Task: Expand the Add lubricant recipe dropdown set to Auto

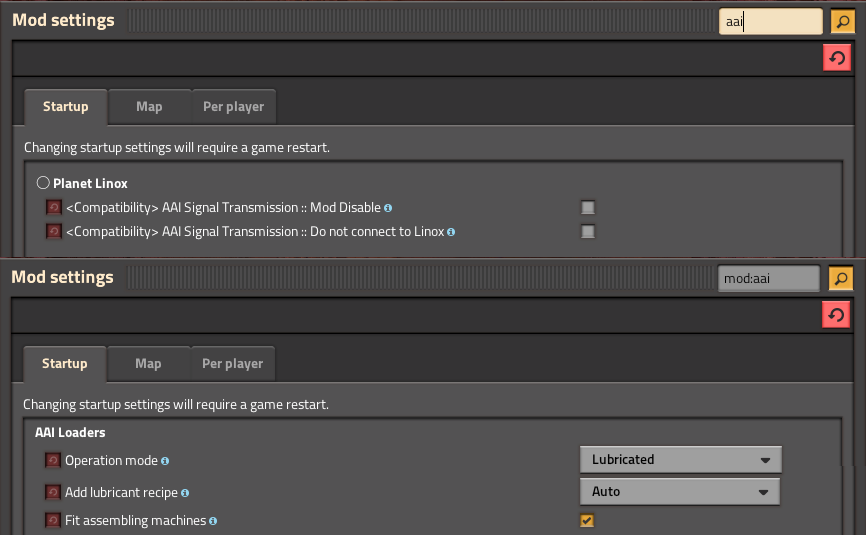Action: pyautogui.click(x=680, y=492)
